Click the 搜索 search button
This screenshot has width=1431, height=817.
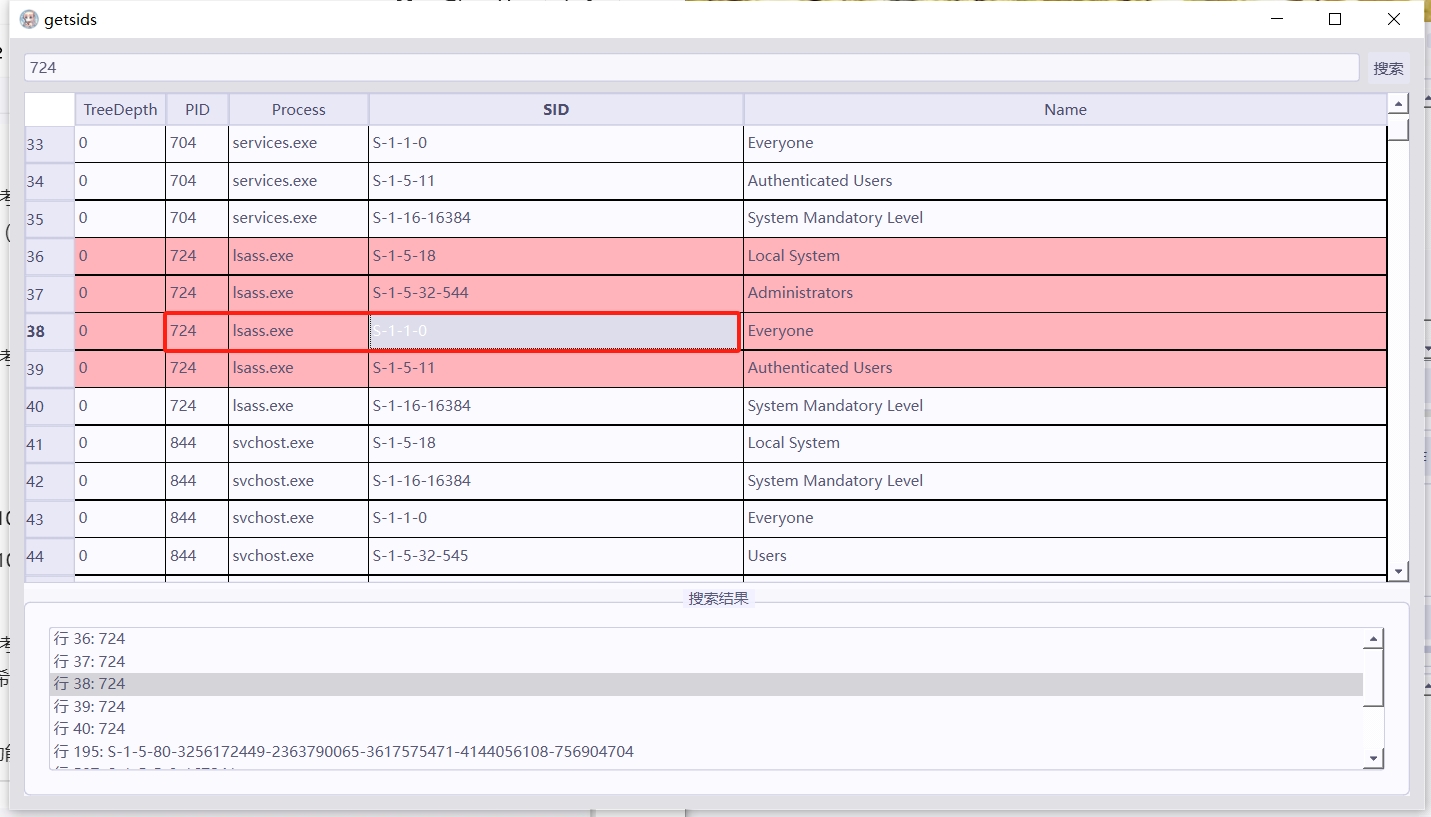pyautogui.click(x=1388, y=68)
